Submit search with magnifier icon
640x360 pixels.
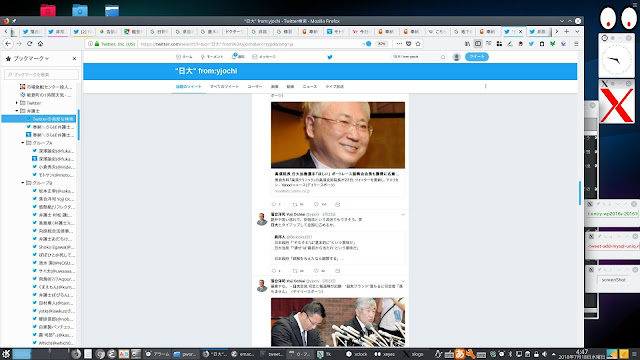(x=443, y=57)
